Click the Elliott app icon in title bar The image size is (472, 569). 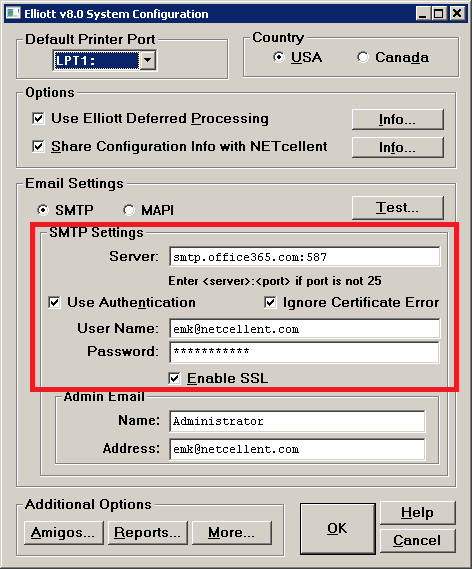(13, 13)
